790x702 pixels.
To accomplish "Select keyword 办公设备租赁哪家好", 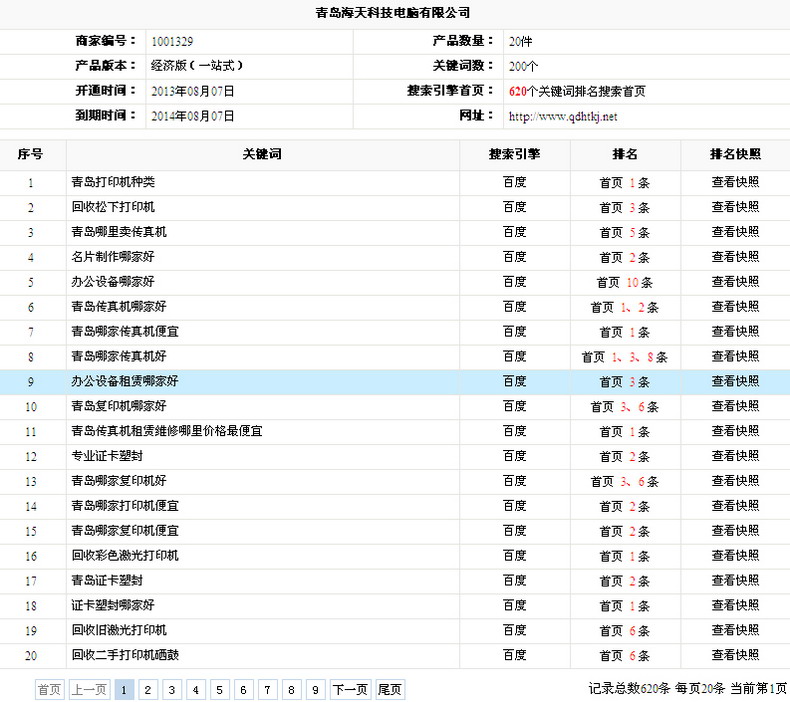I will pos(125,381).
